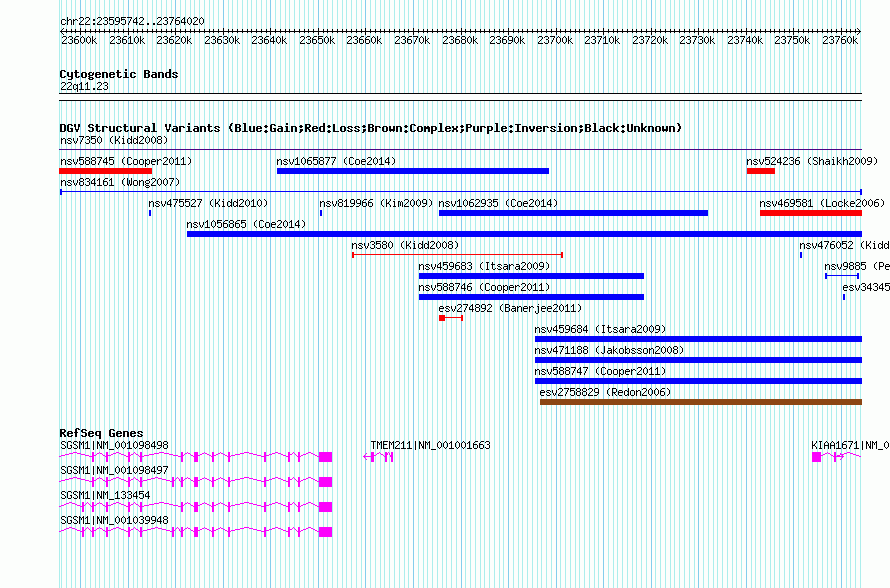Click the nsv471188 (Jakobsson2008) blue bar
This screenshot has width=890, height=588.
tap(698, 360)
